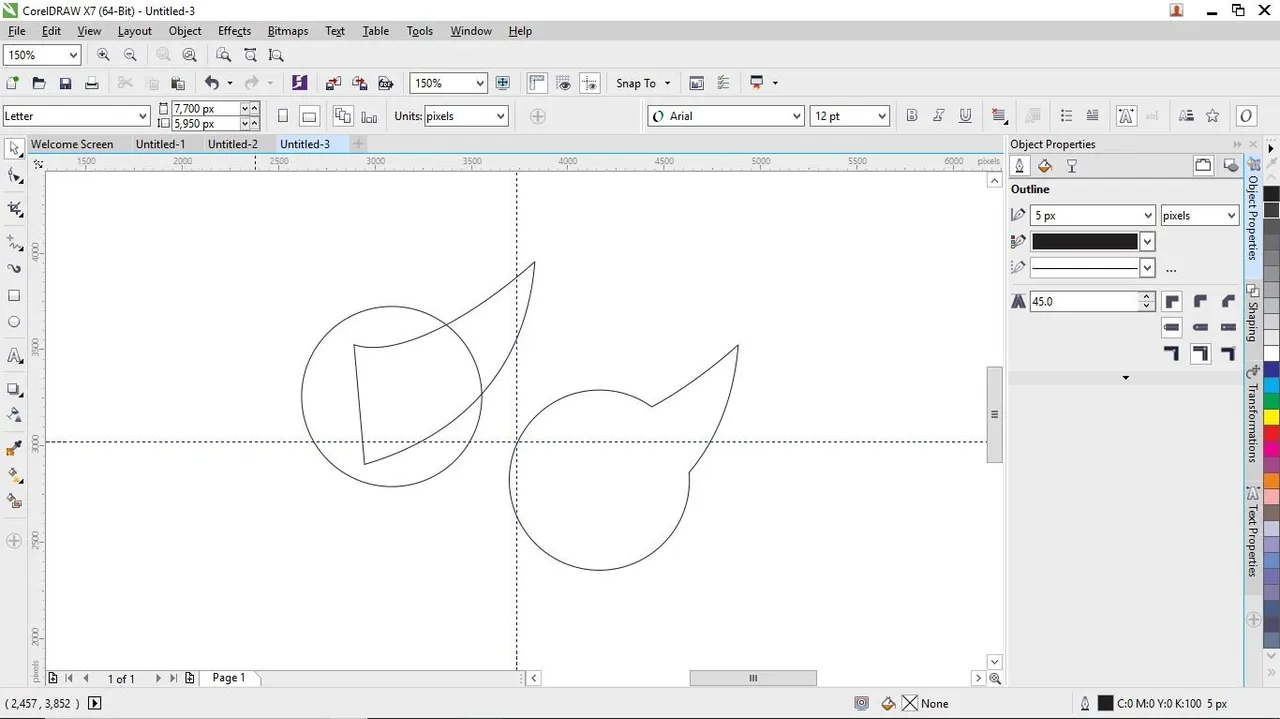This screenshot has height=719, width=1280.
Task: Open the Transformations docker tab
Action: [x=1252, y=414]
